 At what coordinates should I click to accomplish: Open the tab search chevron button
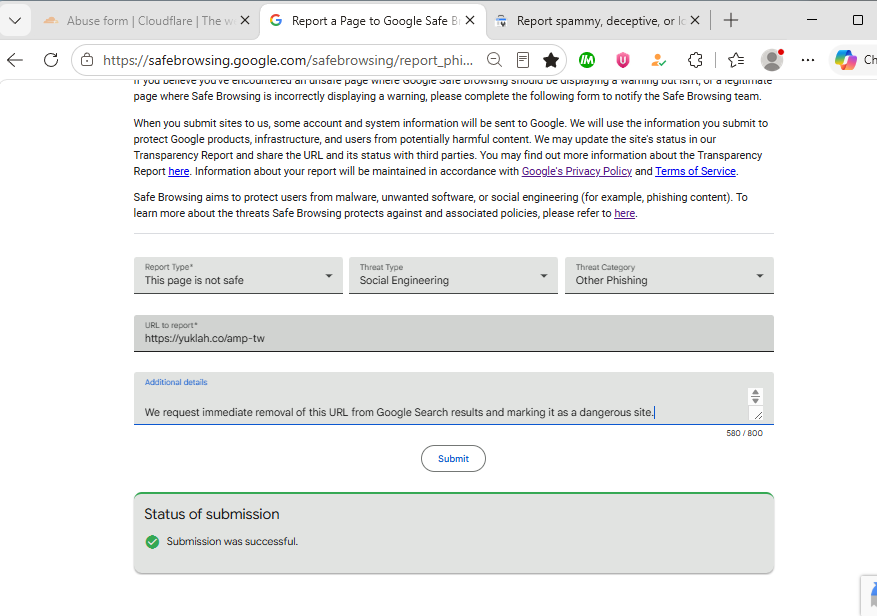click(15, 21)
